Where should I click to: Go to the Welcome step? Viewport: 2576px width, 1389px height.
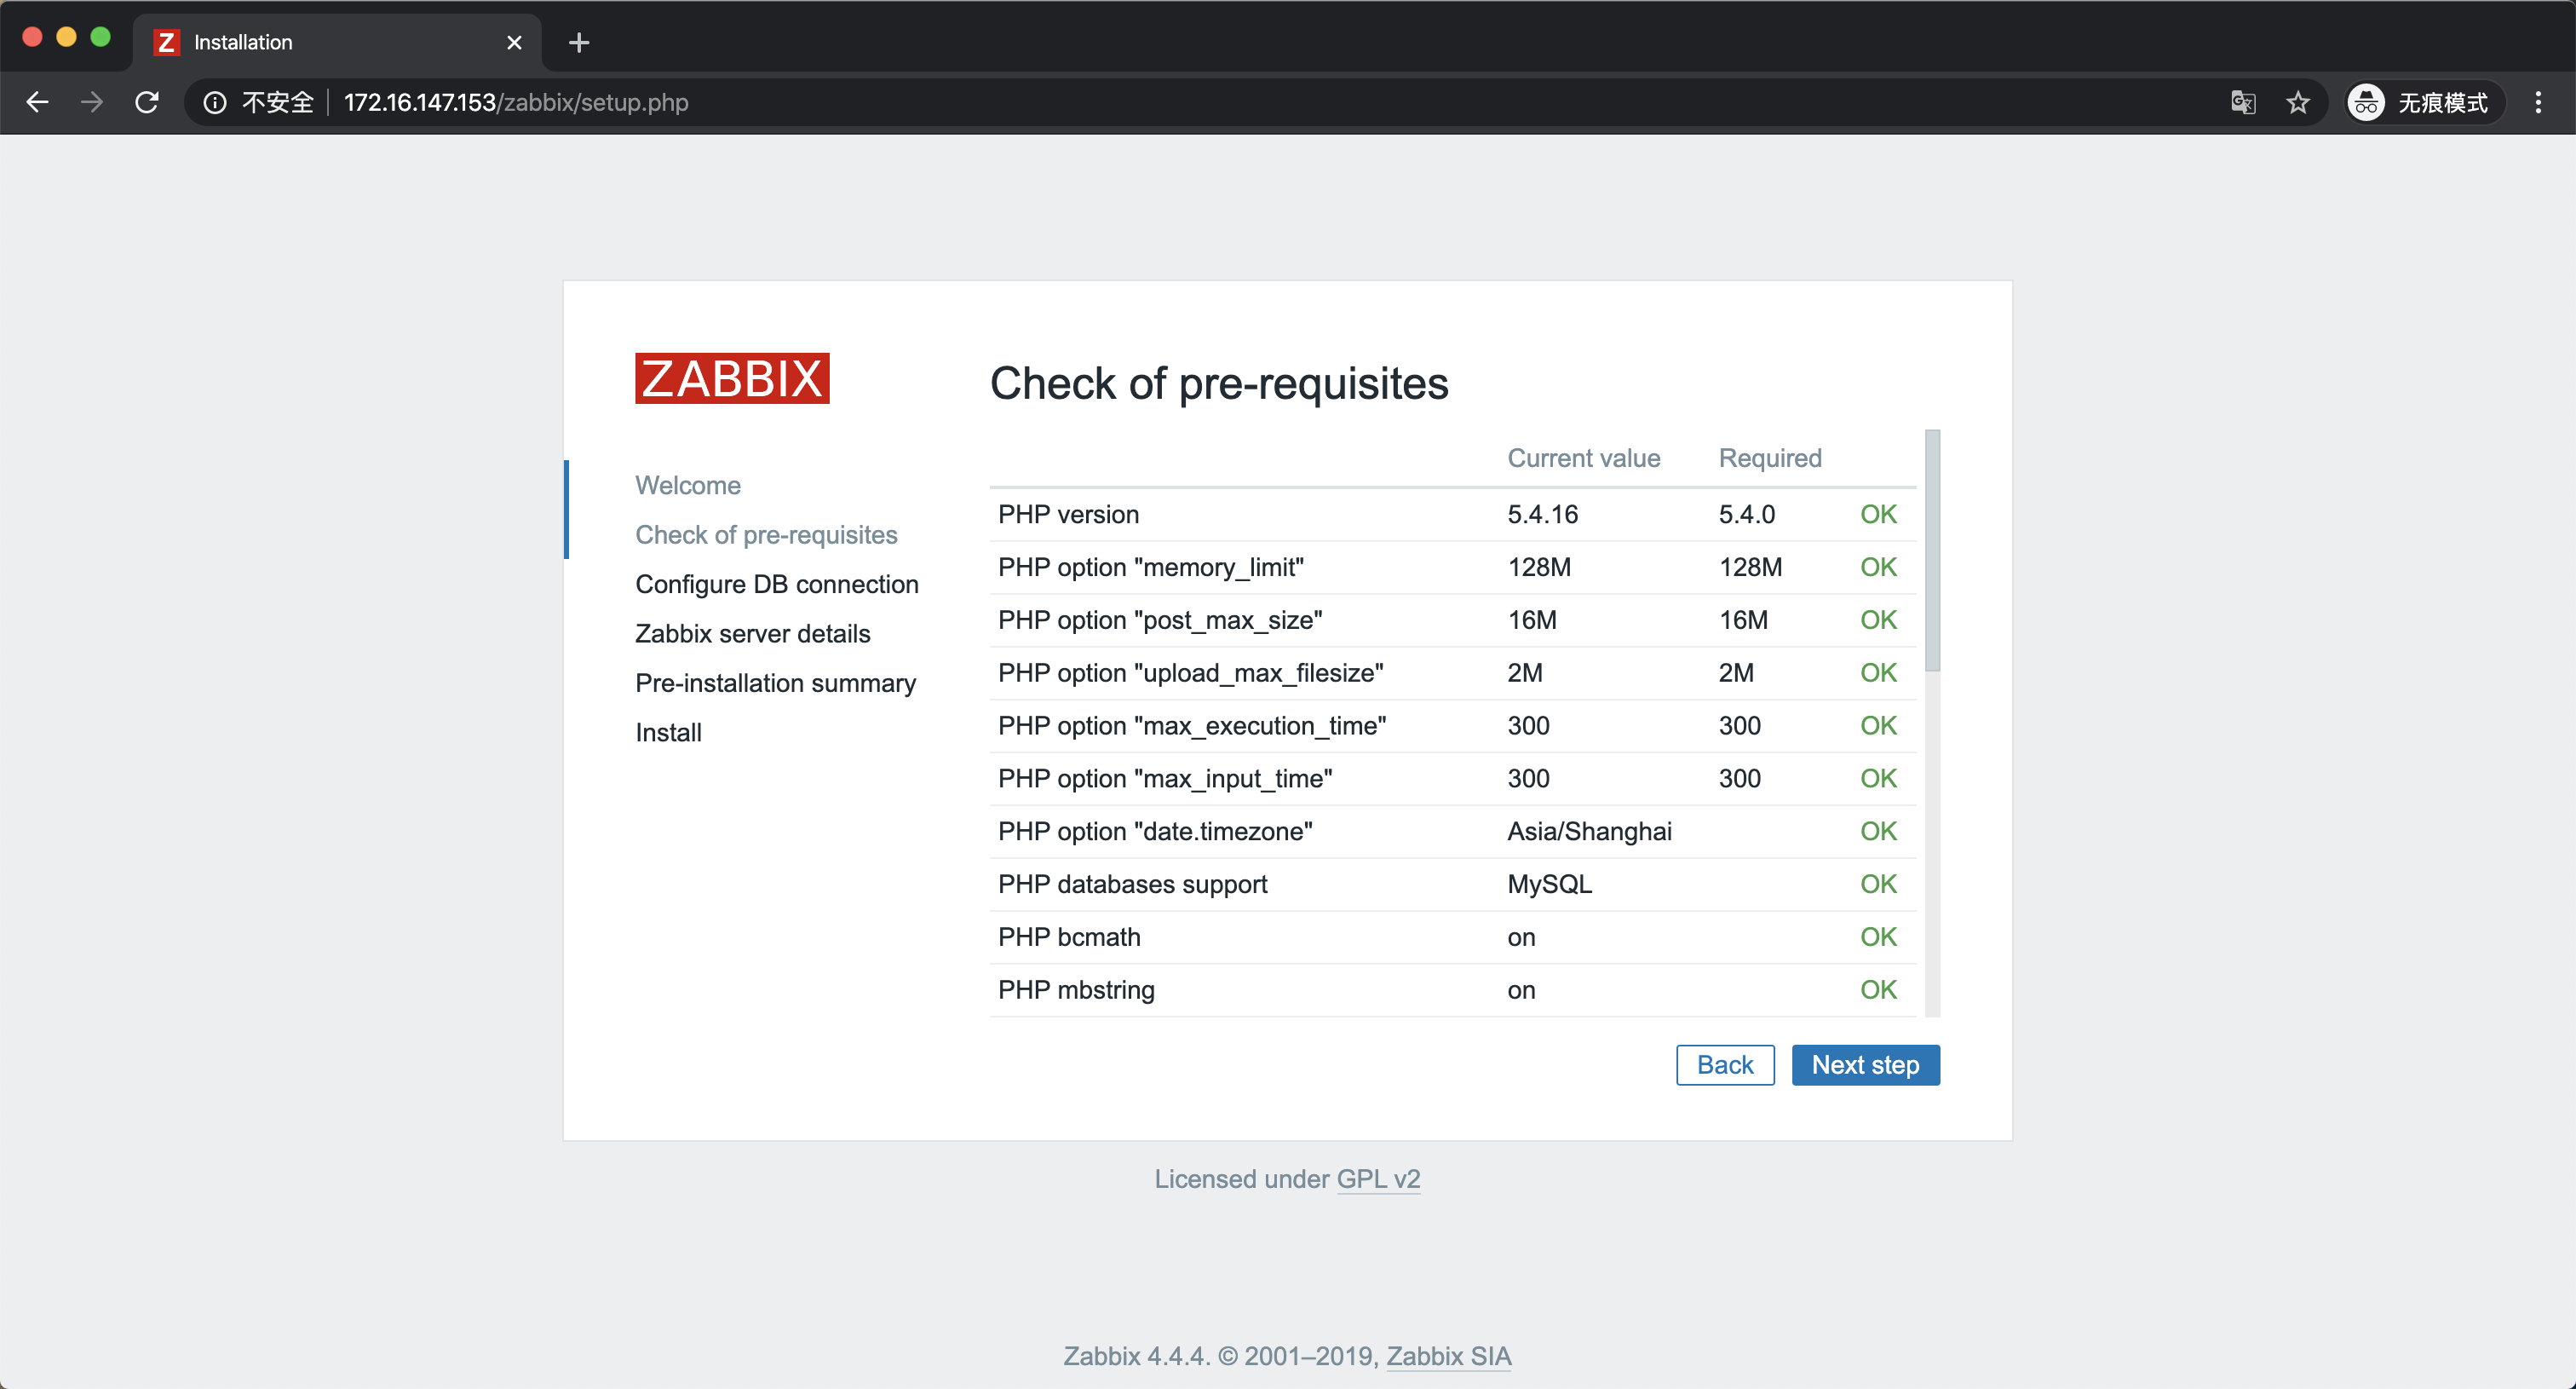pyautogui.click(x=688, y=485)
